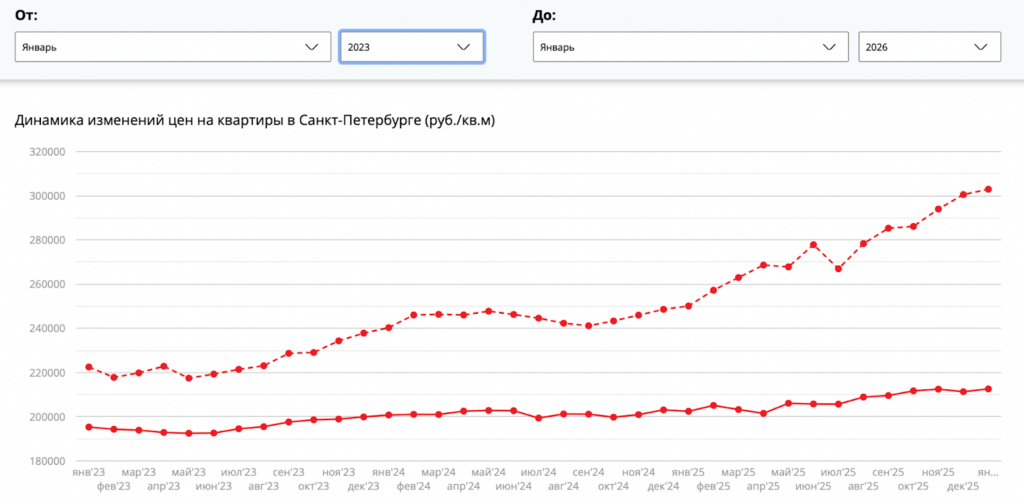Screen dimensions: 1024x504
Task: Select the dashed-line dip point at июл'25
Action: pos(838,269)
